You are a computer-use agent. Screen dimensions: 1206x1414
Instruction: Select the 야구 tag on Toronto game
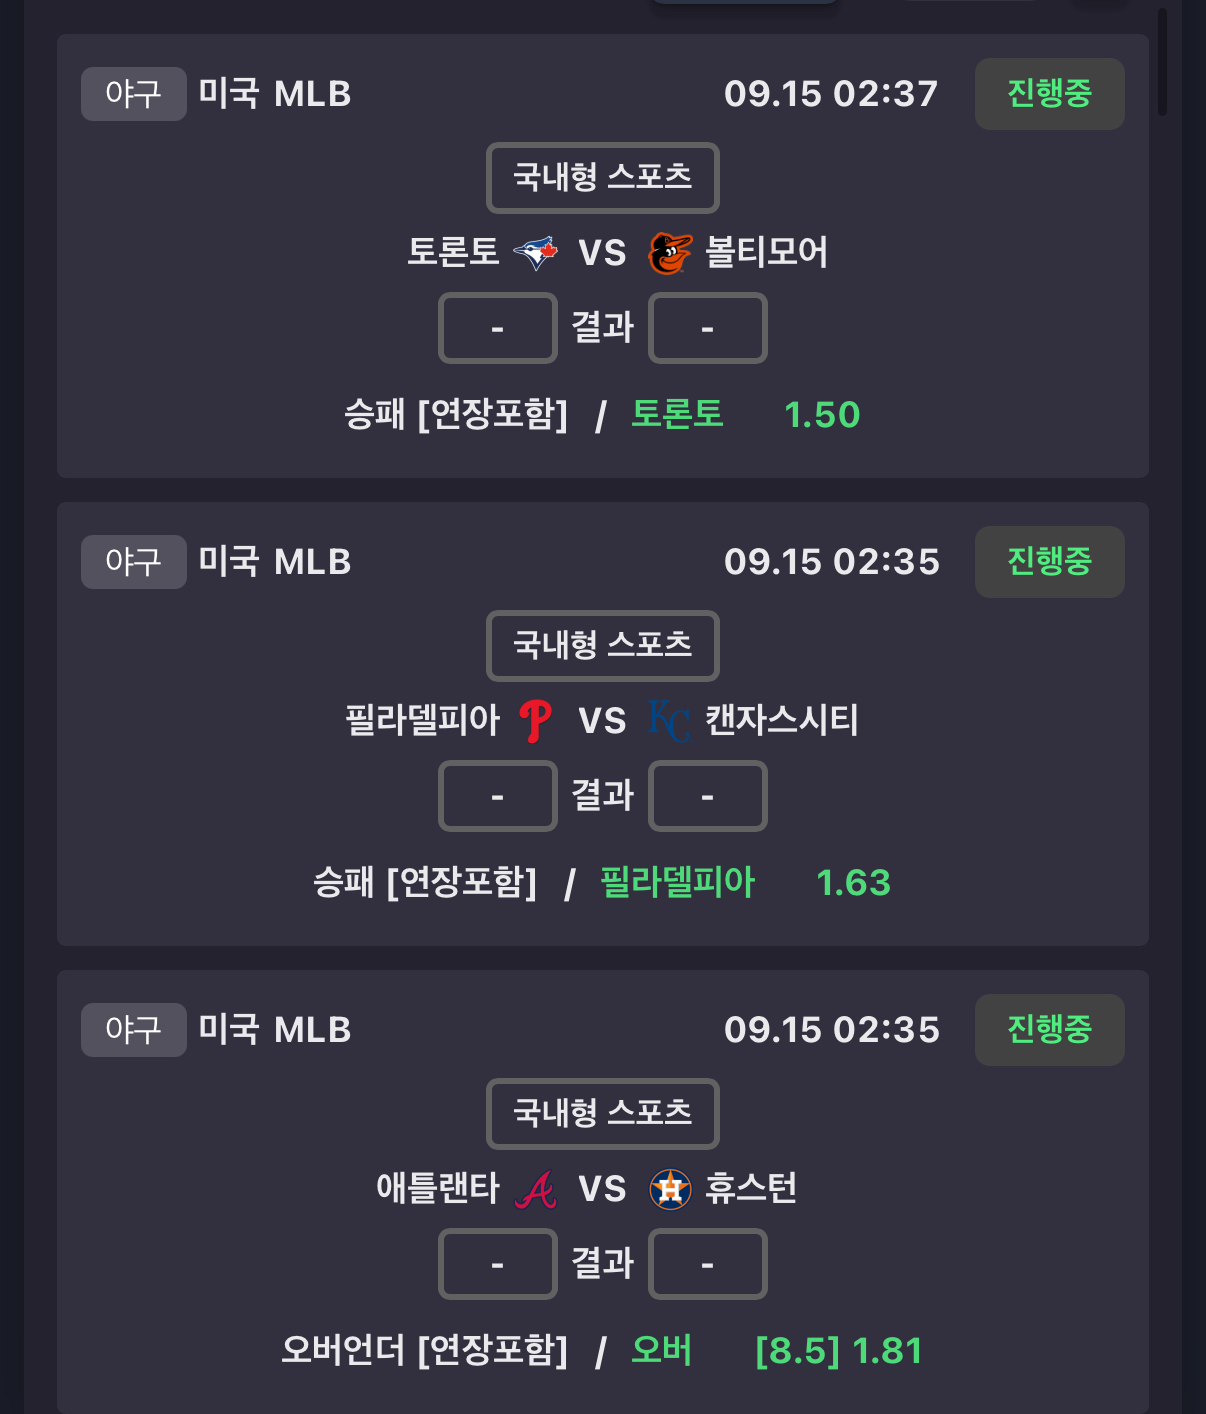[134, 94]
